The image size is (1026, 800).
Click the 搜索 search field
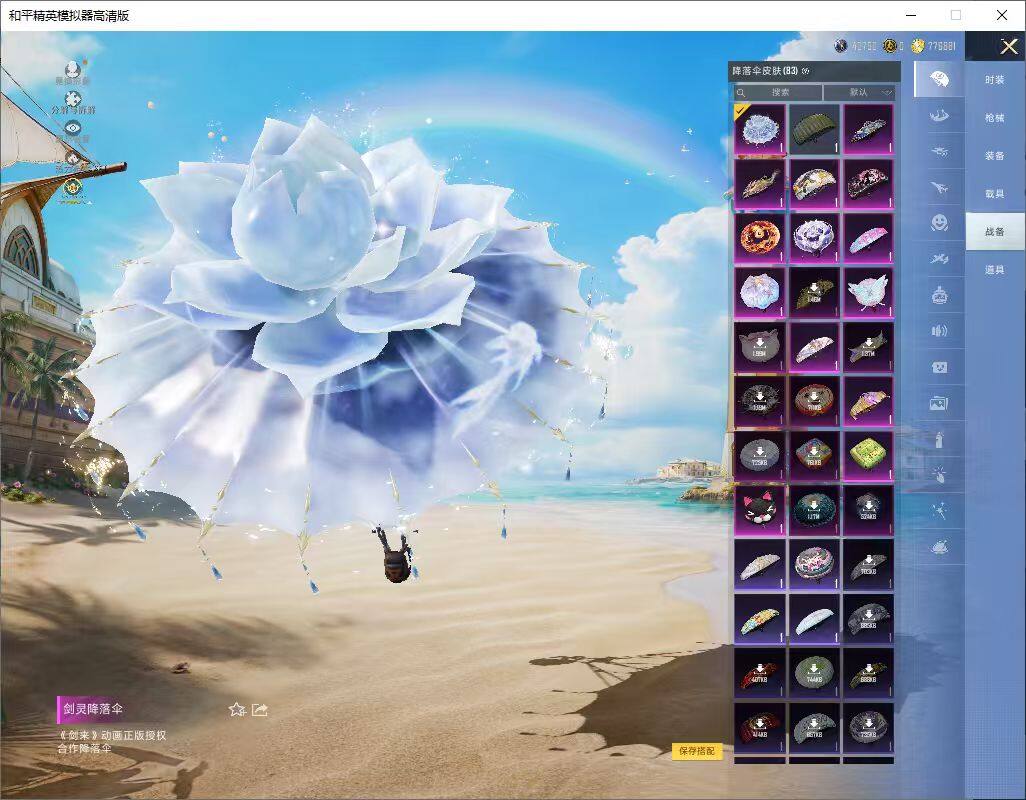pos(777,93)
